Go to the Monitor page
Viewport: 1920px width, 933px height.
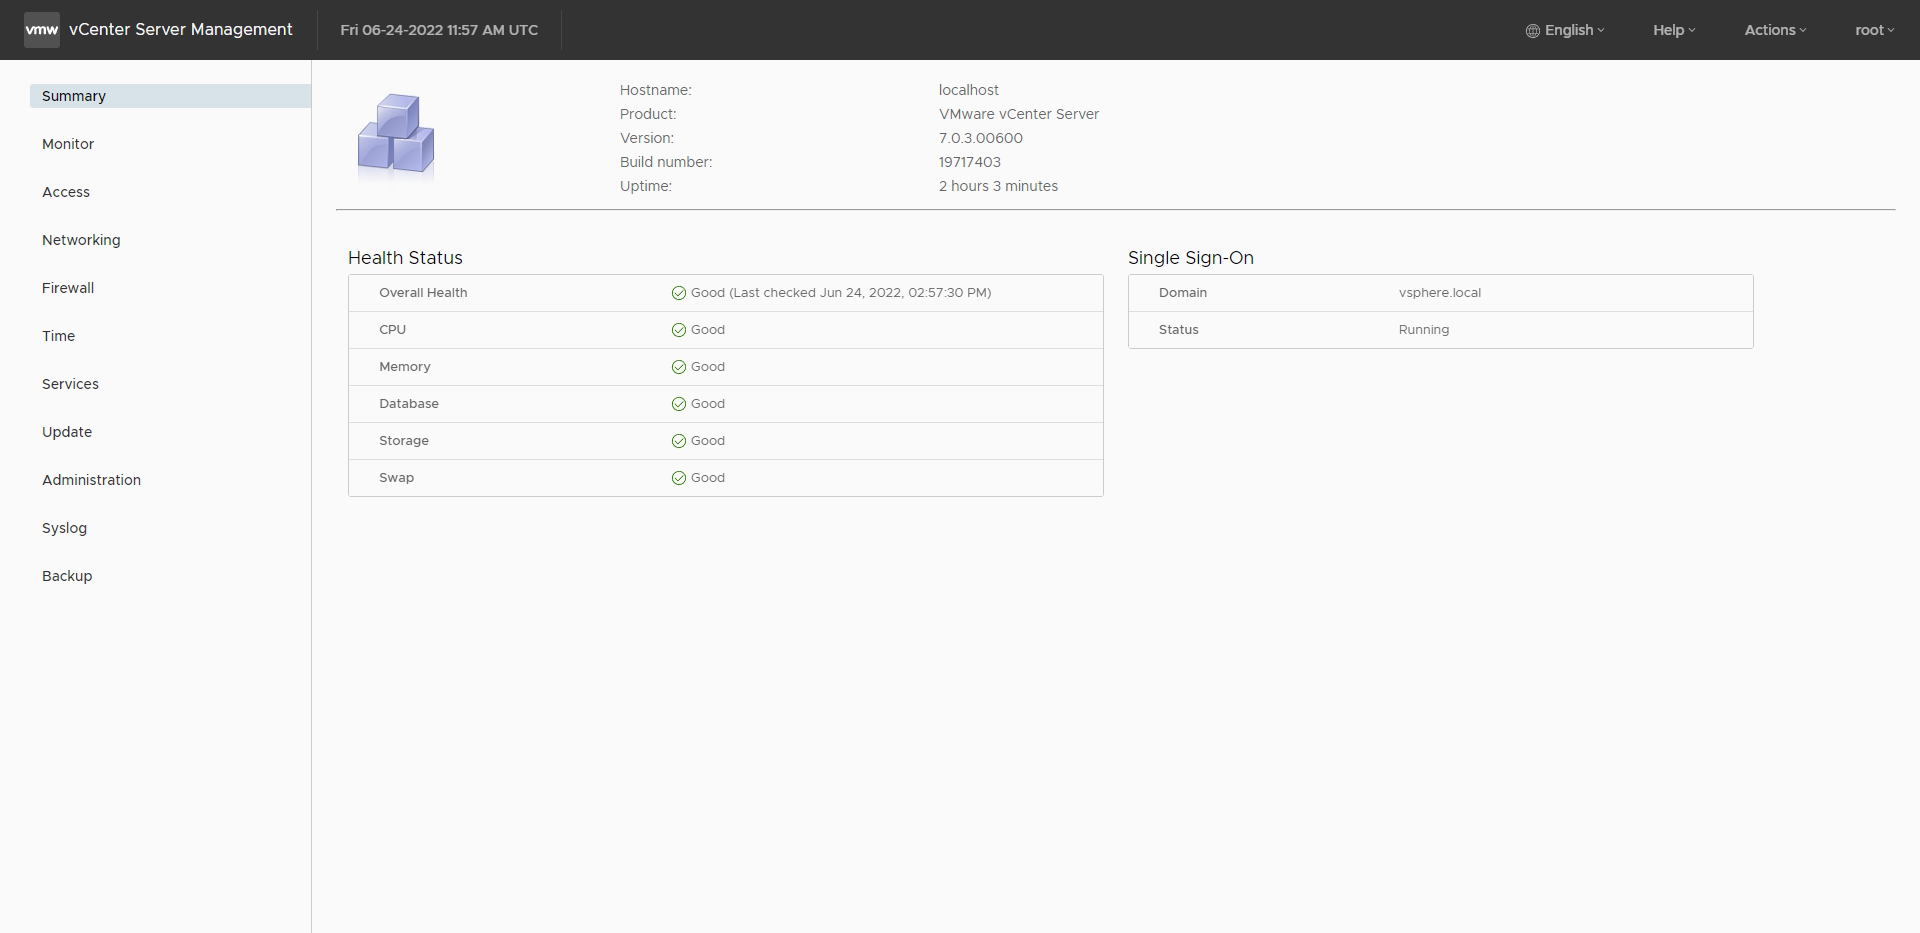coord(68,144)
